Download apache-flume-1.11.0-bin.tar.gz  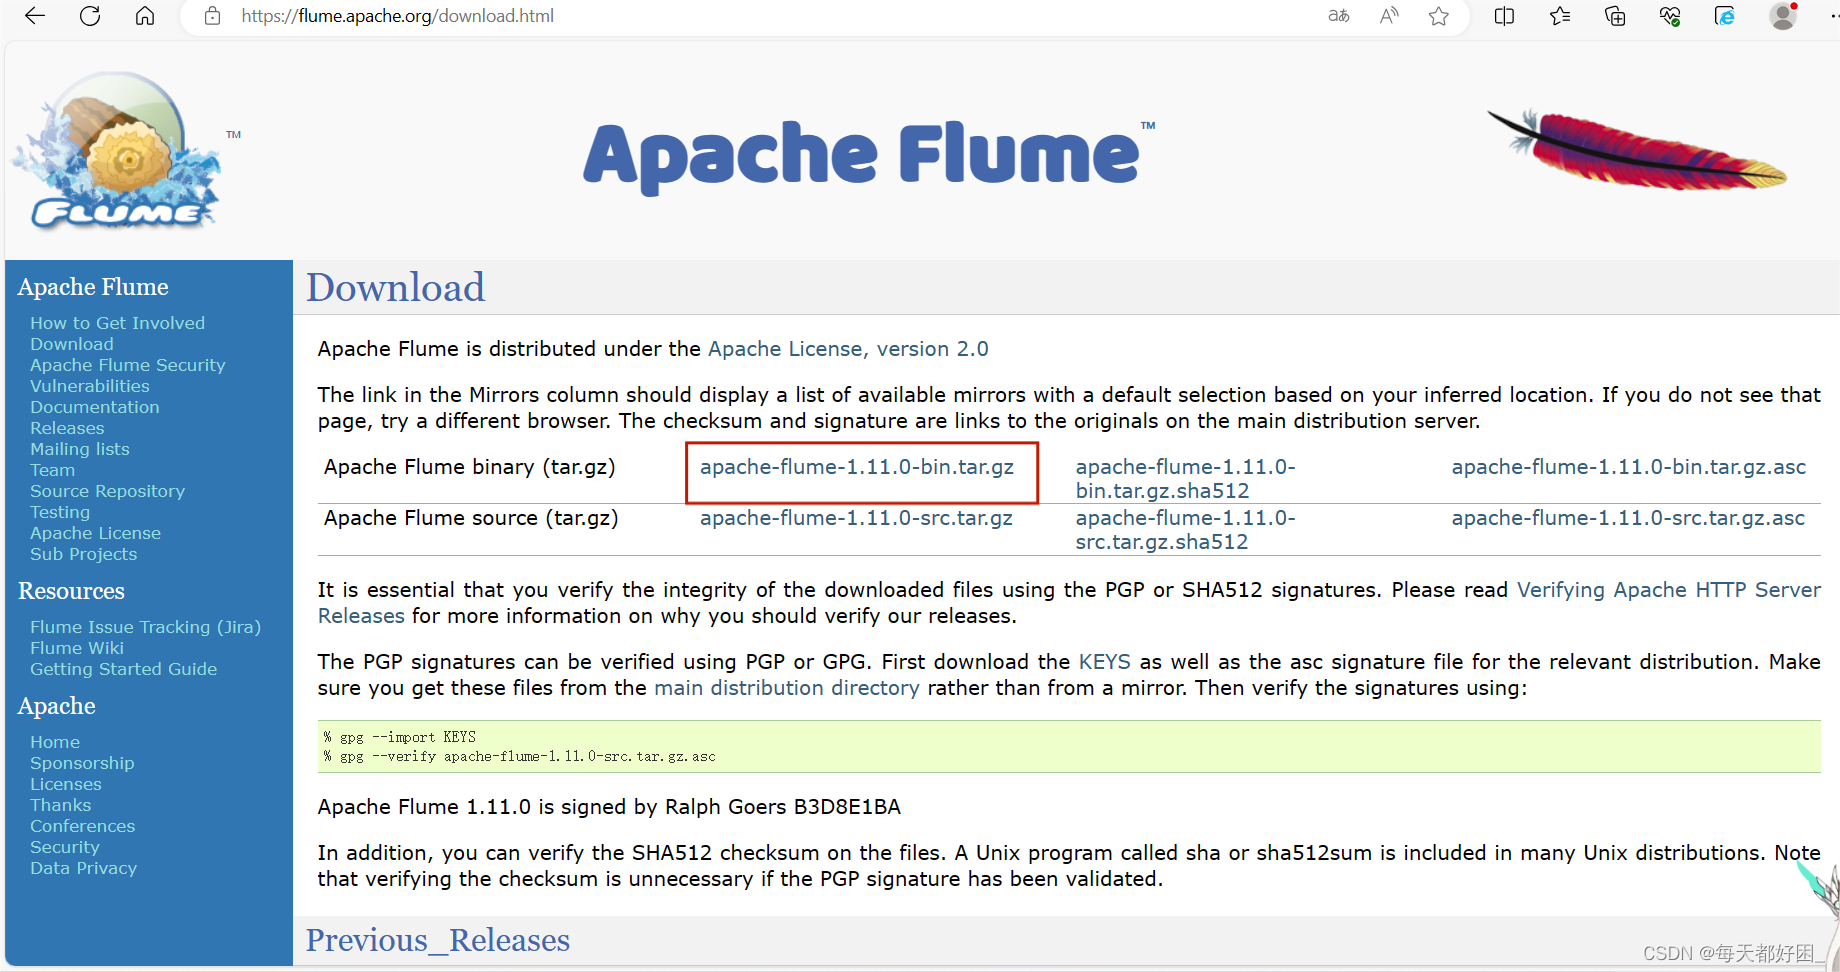pos(857,467)
